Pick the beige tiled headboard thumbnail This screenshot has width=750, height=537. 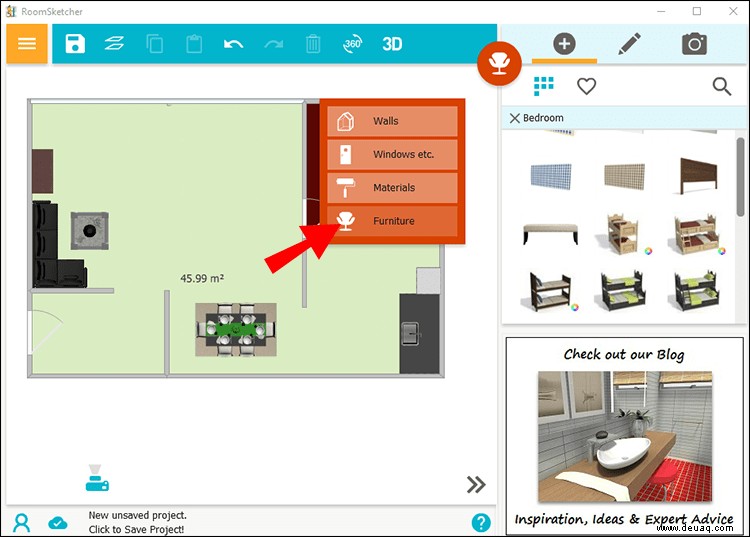click(x=624, y=176)
